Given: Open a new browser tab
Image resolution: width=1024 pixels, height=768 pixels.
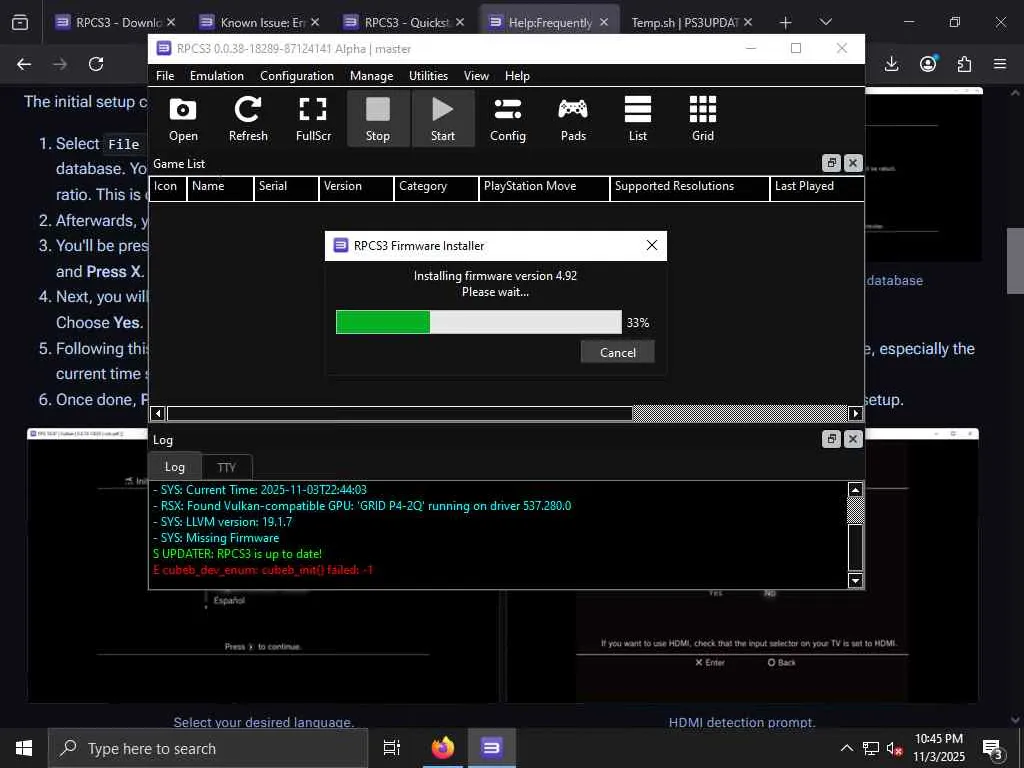Looking at the screenshot, I should tap(786, 23).
